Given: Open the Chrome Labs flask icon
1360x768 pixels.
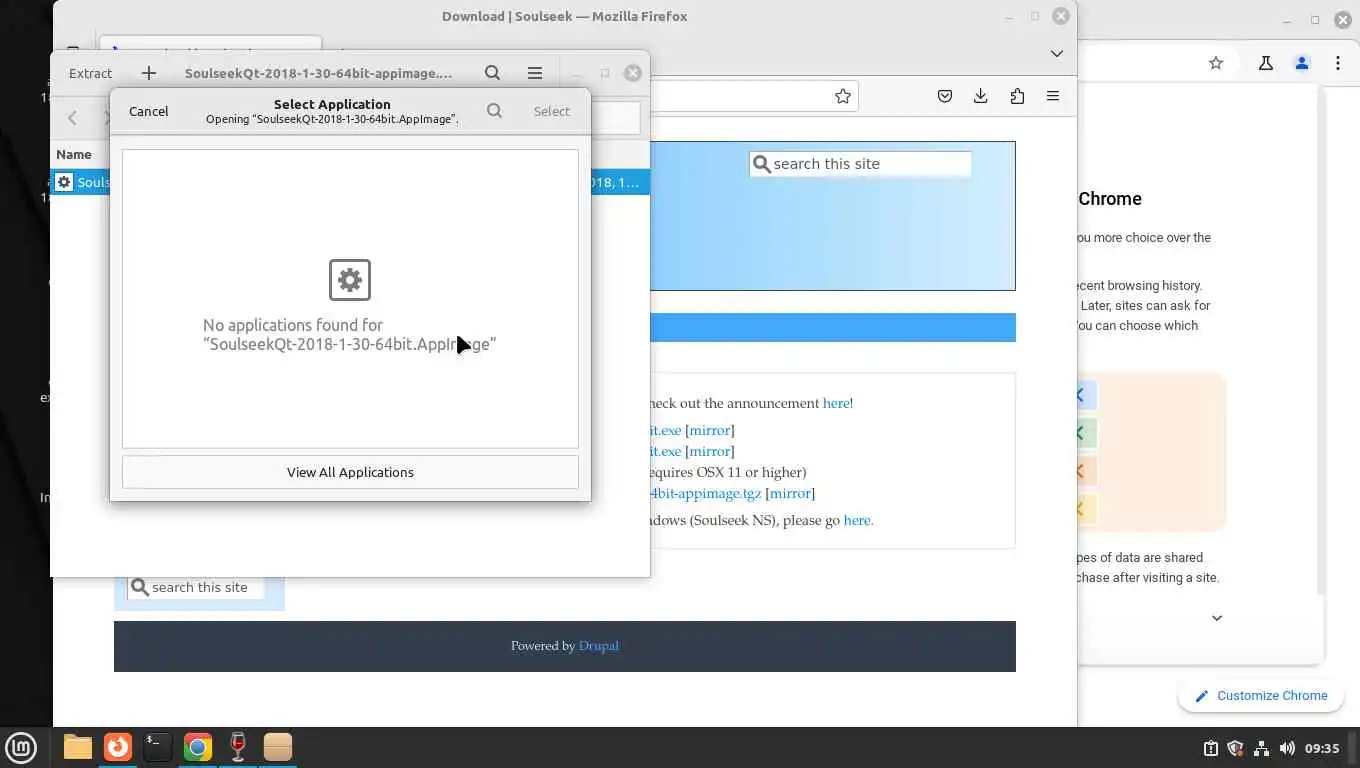Looking at the screenshot, I should [x=1266, y=63].
